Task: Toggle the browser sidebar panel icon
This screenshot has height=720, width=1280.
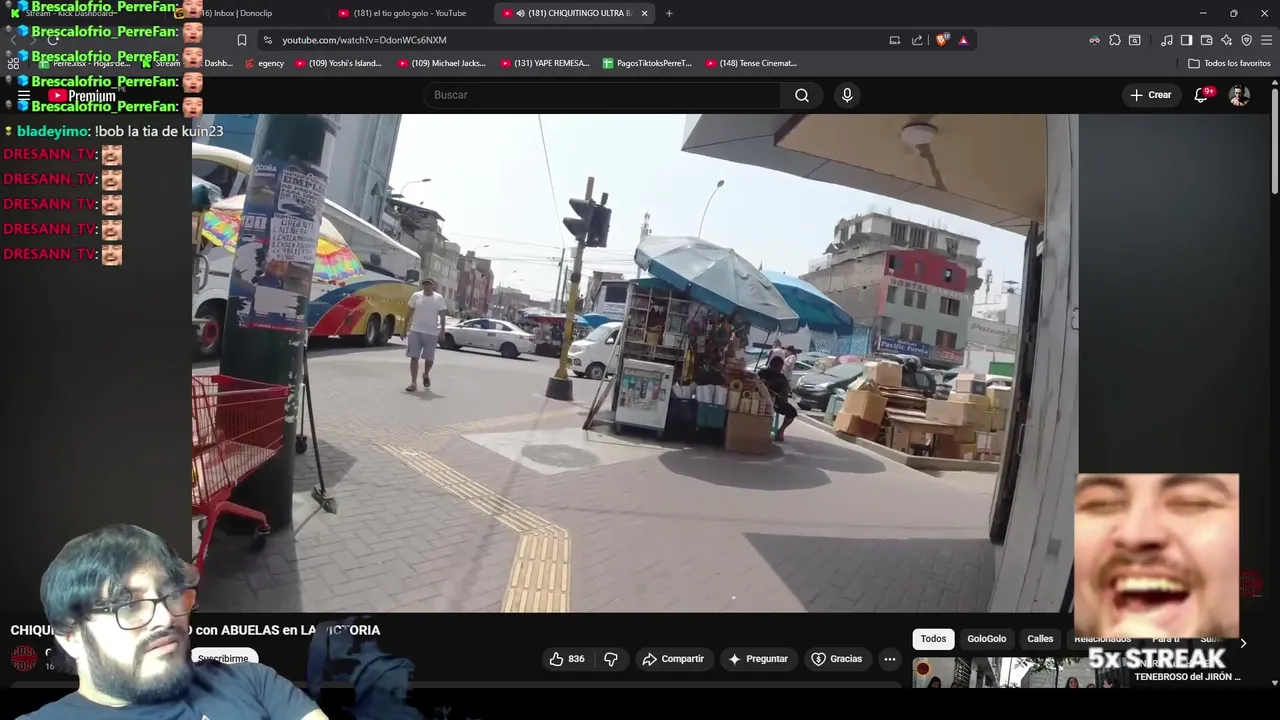Action: 1186,40
